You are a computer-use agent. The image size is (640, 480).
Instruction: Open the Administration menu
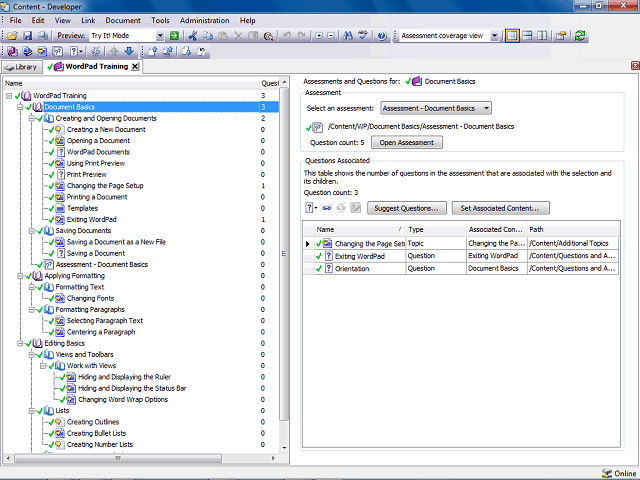coord(204,20)
